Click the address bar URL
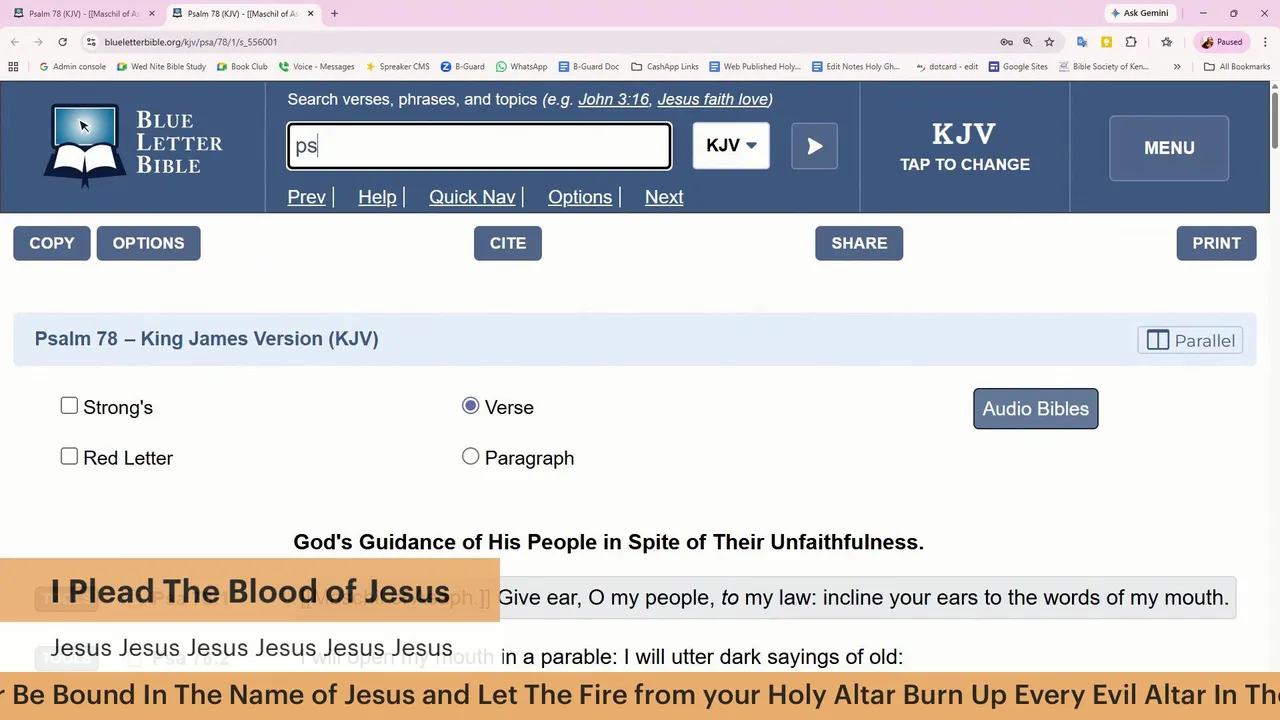Image resolution: width=1280 pixels, height=720 pixels. point(190,42)
